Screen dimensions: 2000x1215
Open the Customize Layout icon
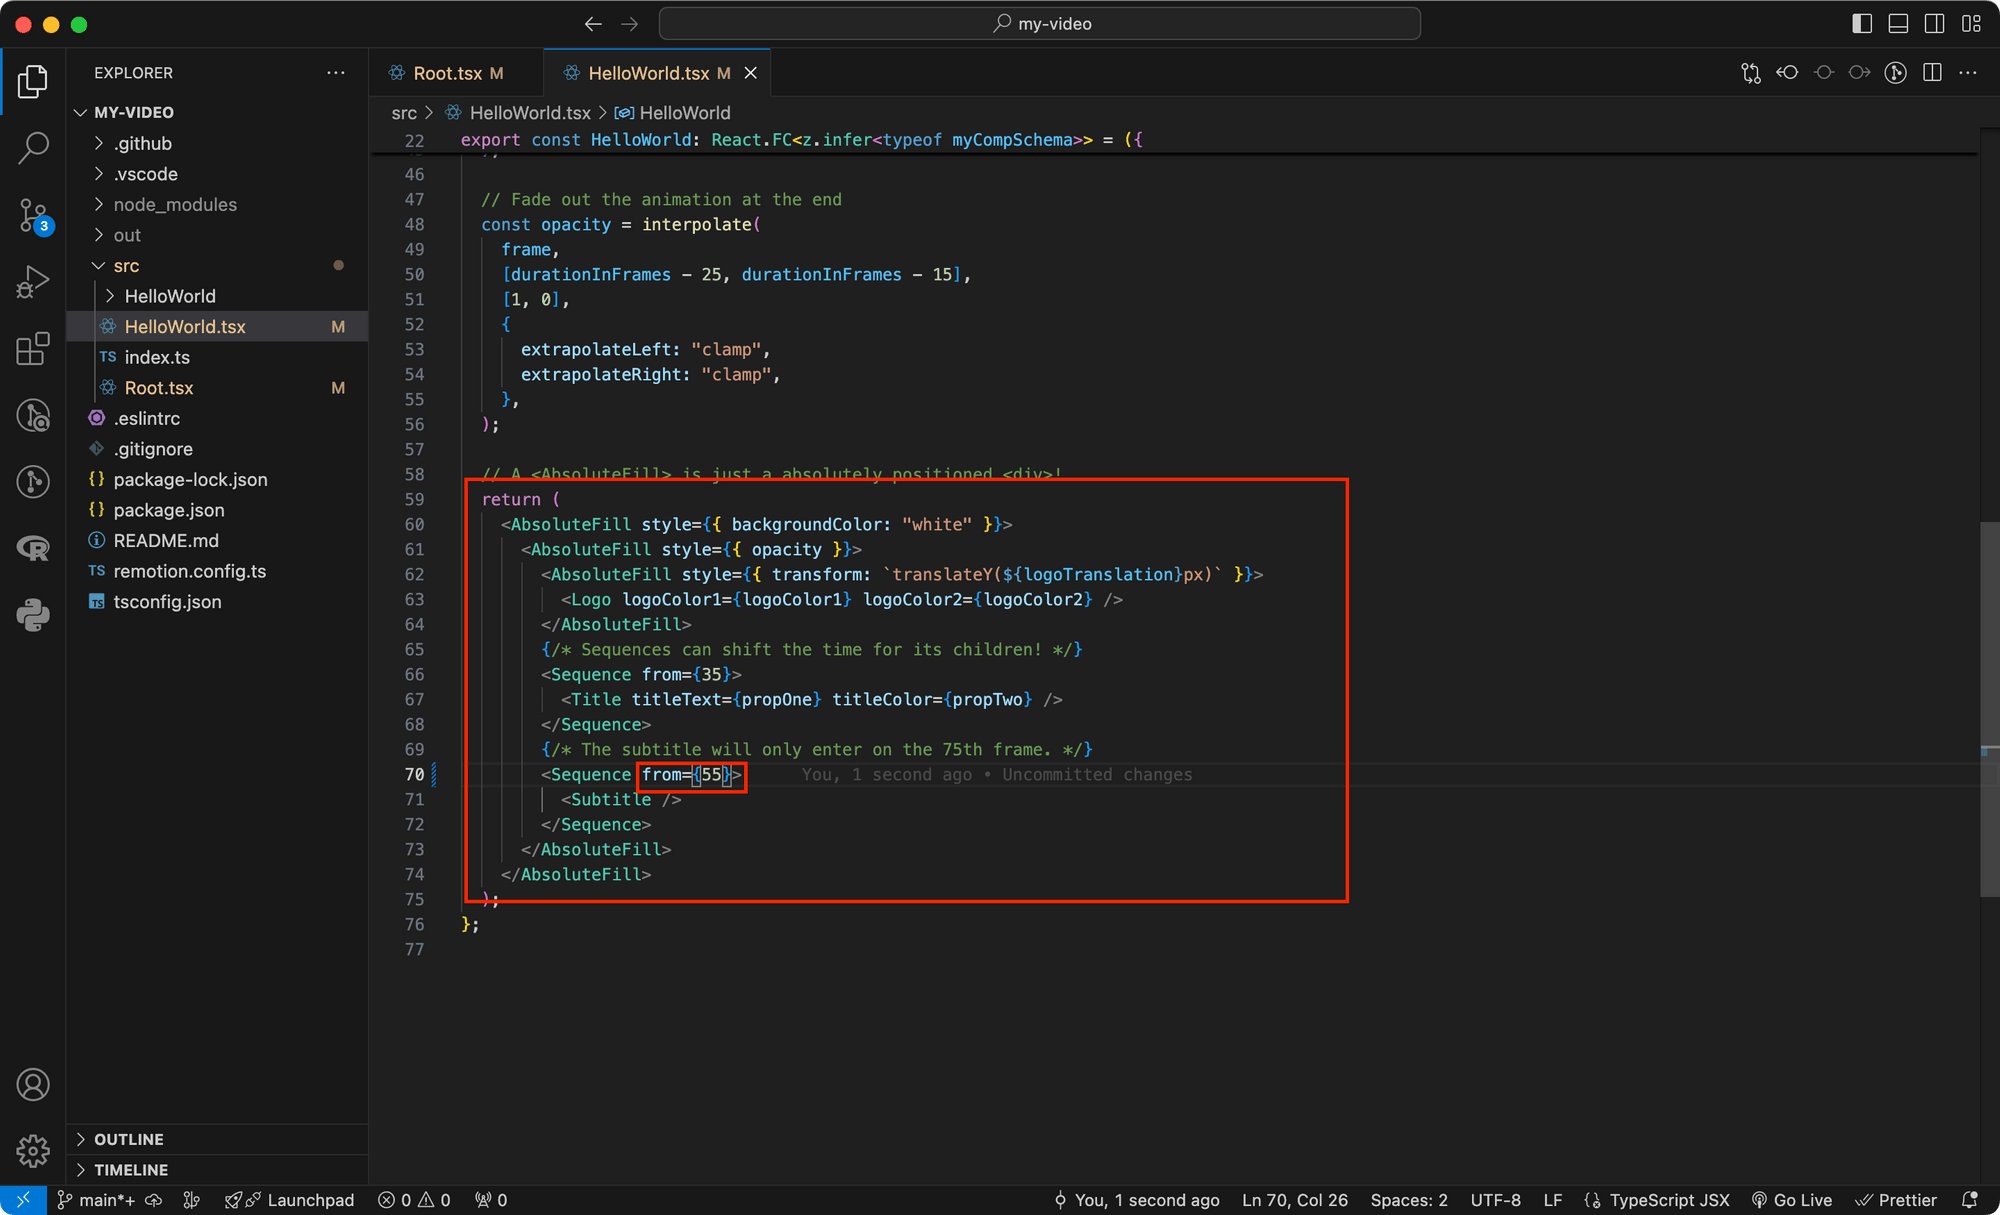click(x=1971, y=24)
